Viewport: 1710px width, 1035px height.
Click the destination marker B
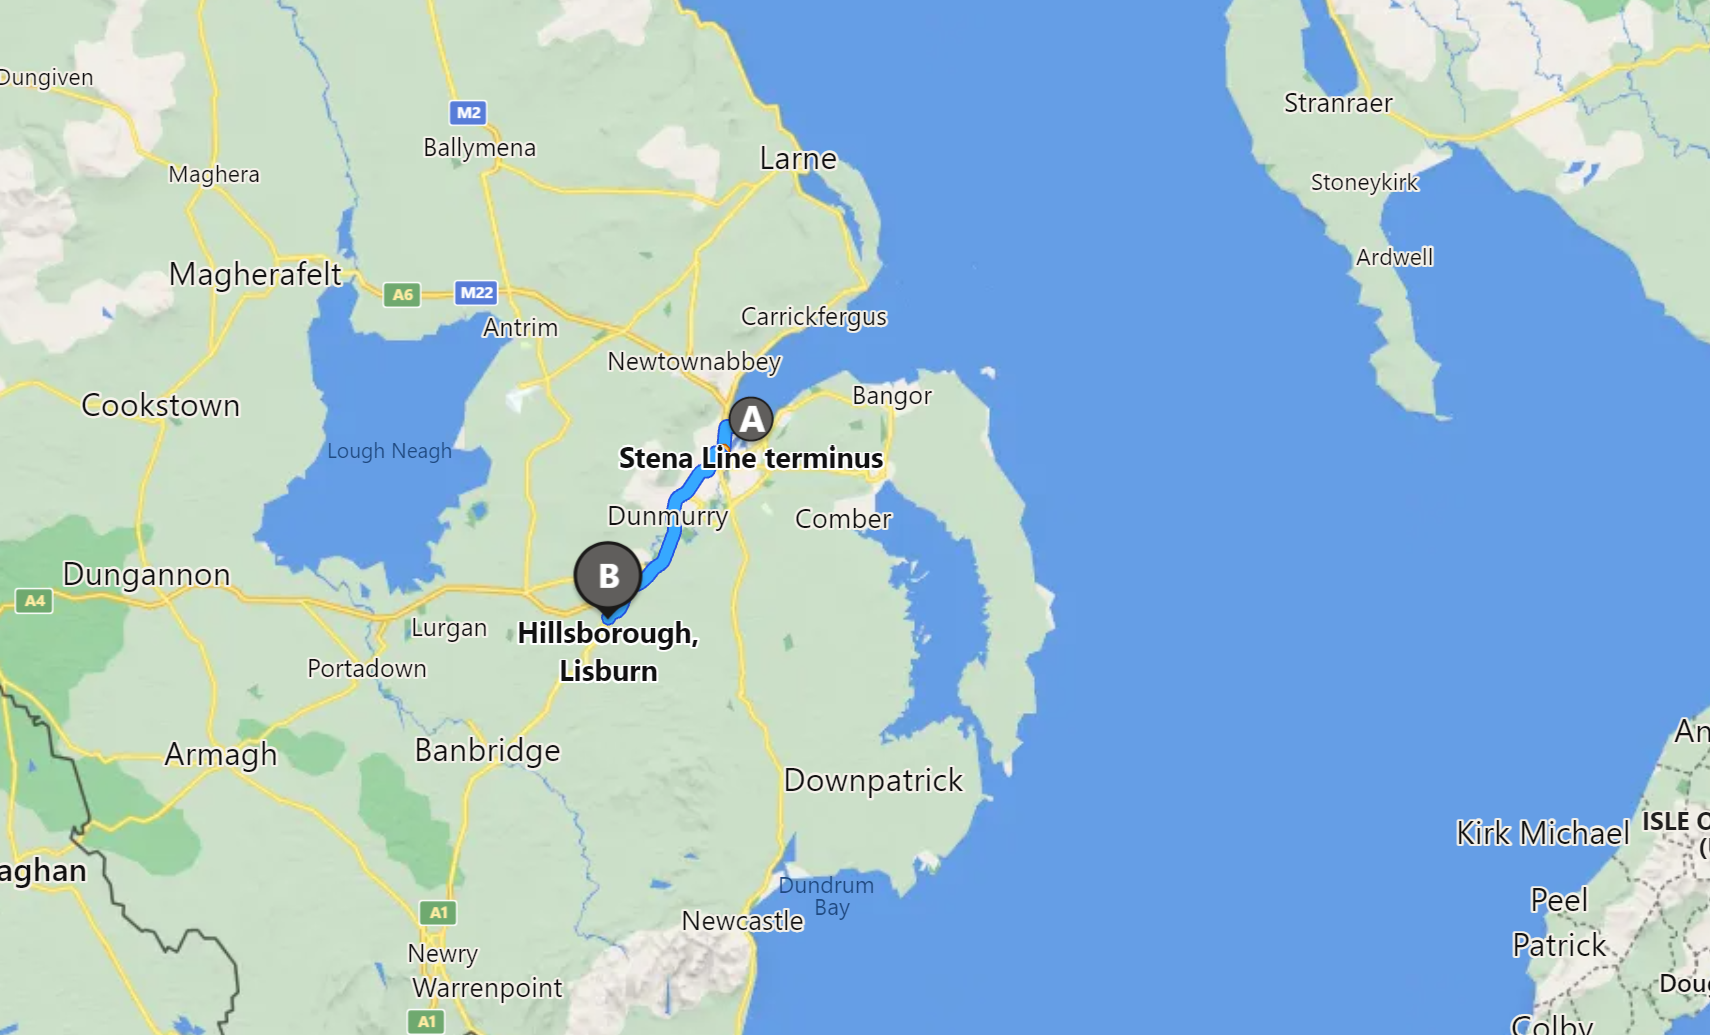[608, 578]
